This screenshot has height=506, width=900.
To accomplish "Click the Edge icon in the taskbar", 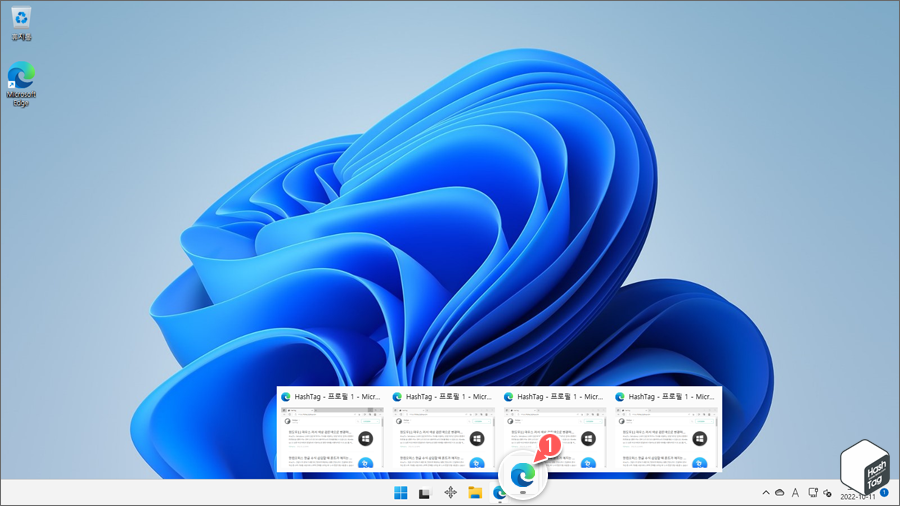I will 498,493.
